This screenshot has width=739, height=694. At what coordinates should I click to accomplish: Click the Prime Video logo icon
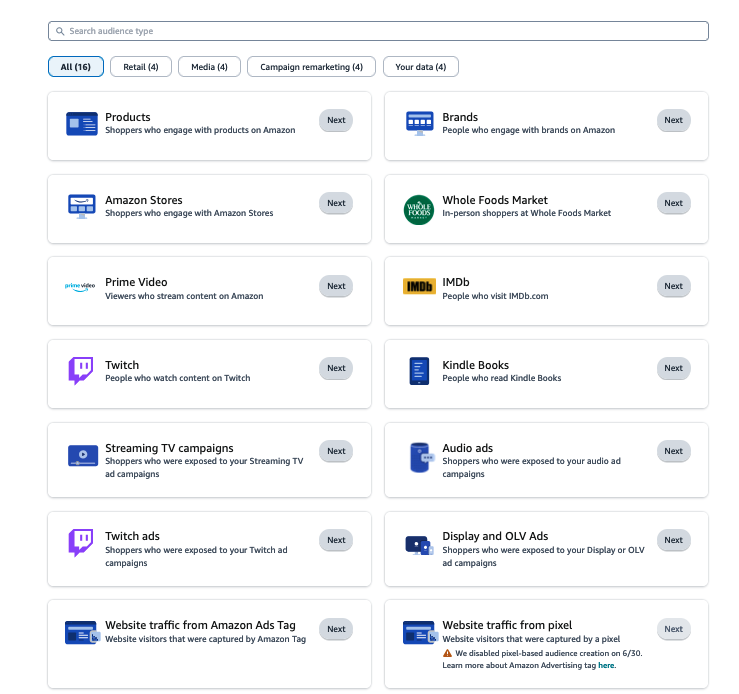click(80, 286)
